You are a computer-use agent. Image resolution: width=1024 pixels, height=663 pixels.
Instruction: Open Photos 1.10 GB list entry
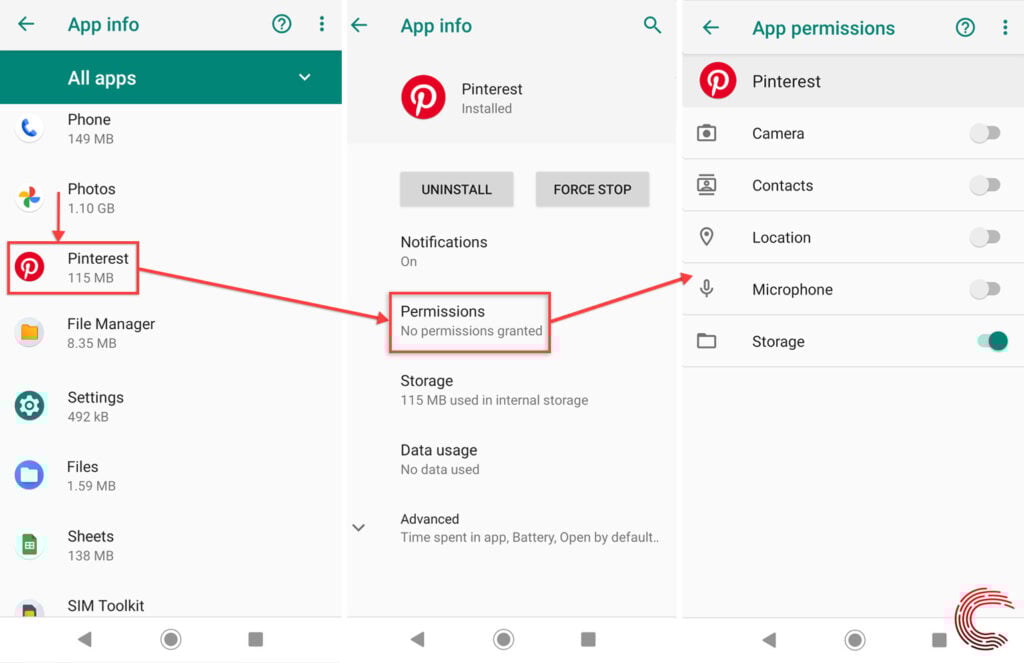coord(170,198)
